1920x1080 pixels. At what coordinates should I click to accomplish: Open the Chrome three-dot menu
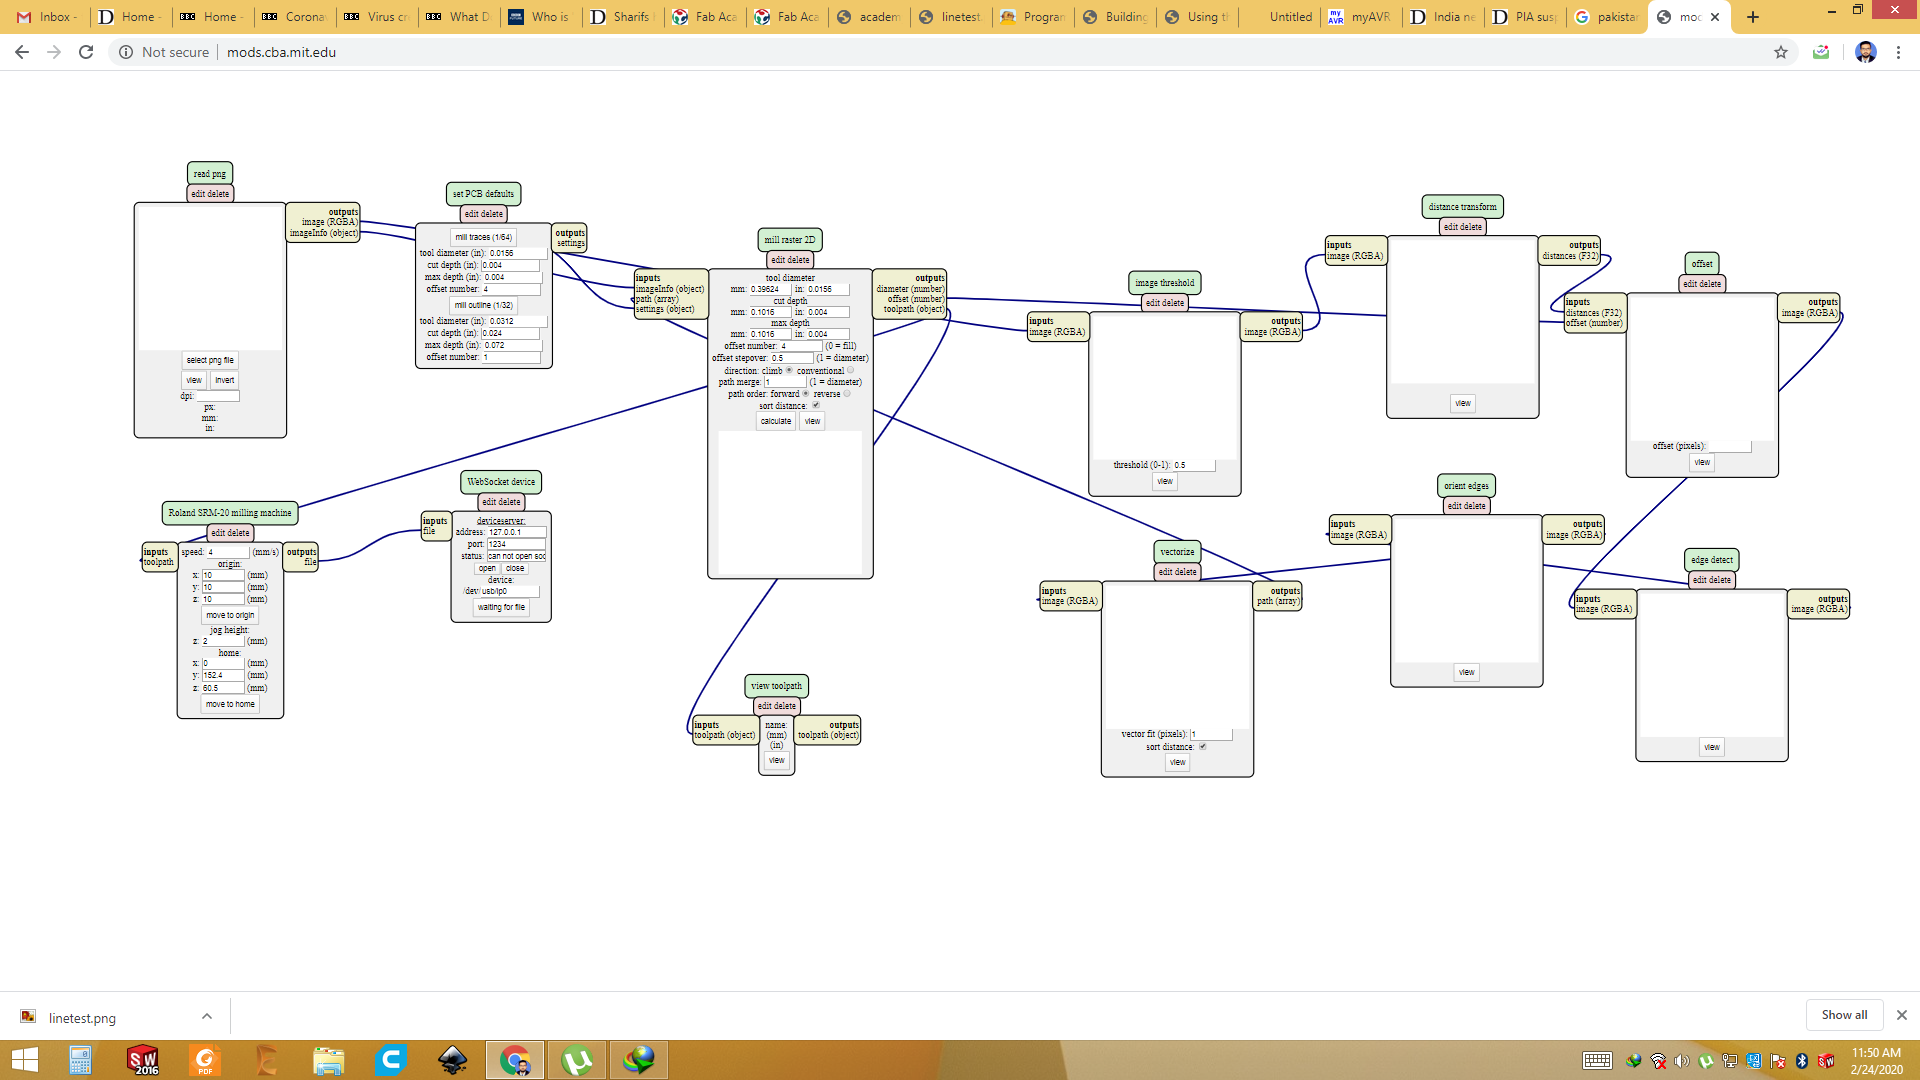point(1898,52)
